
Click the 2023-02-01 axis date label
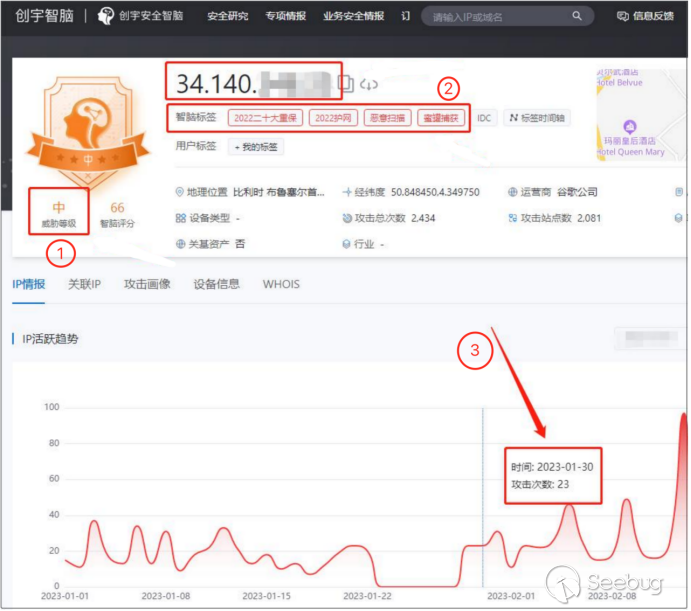click(x=513, y=598)
